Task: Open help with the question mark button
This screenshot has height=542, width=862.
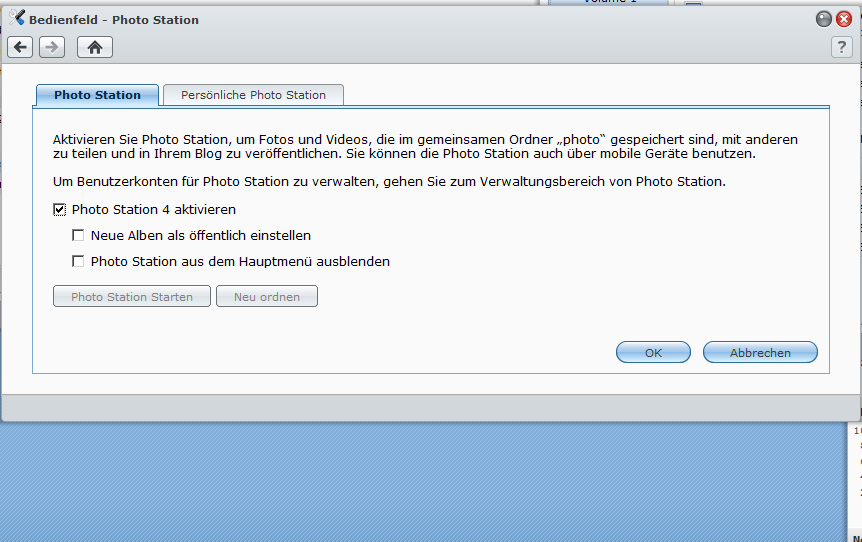Action: [841, 47]
